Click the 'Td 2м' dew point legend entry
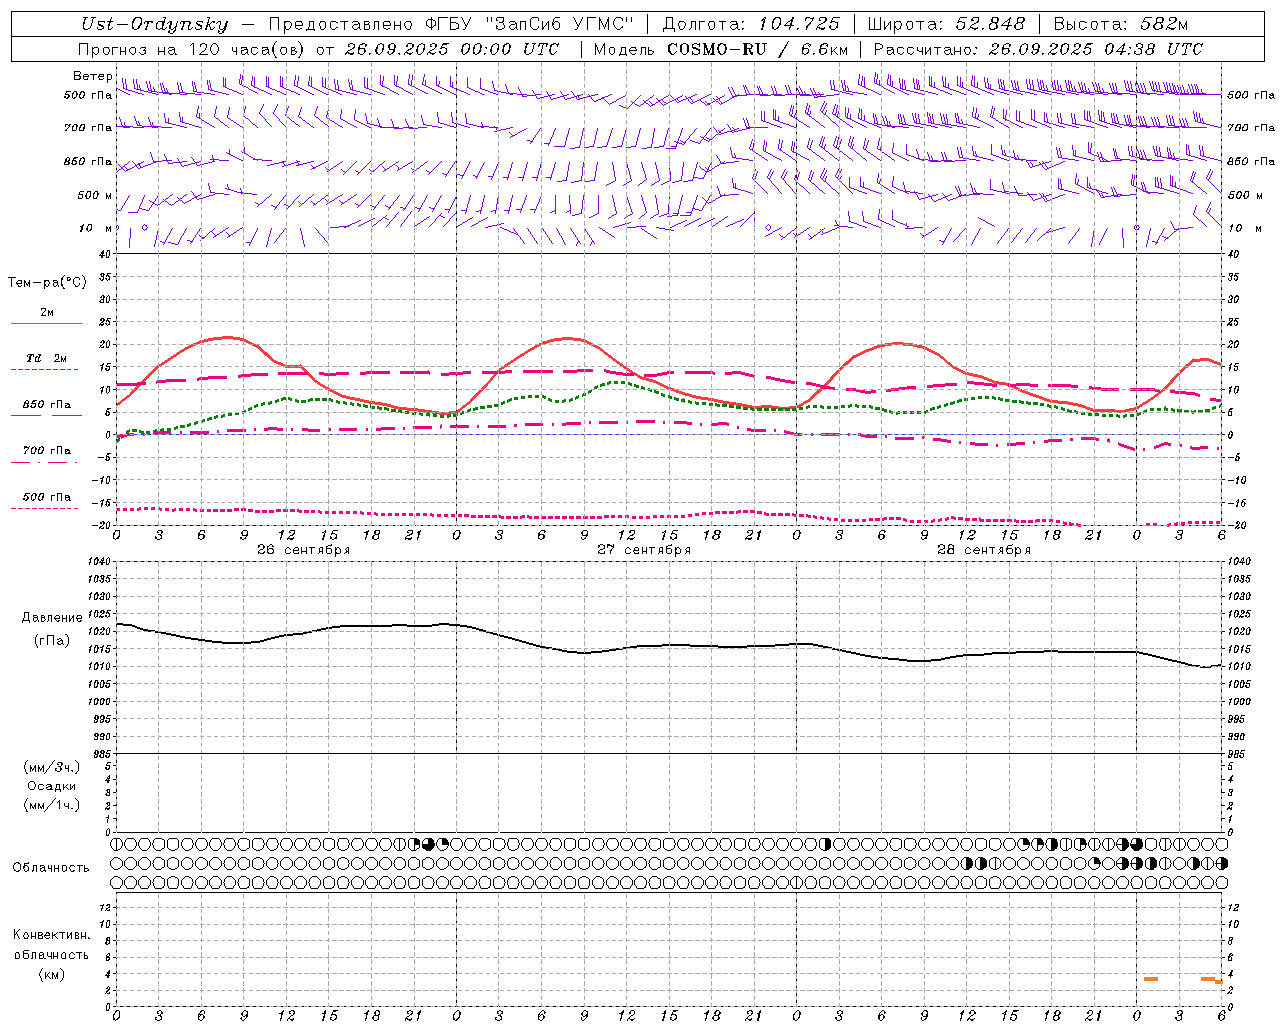 click(x=47, y=358)
